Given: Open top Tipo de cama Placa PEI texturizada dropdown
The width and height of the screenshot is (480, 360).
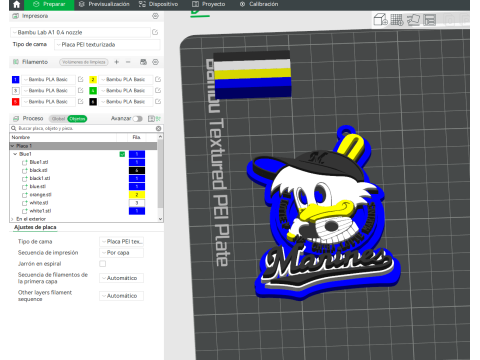Looking at the screenshot, I should click(x=107, y=45).
